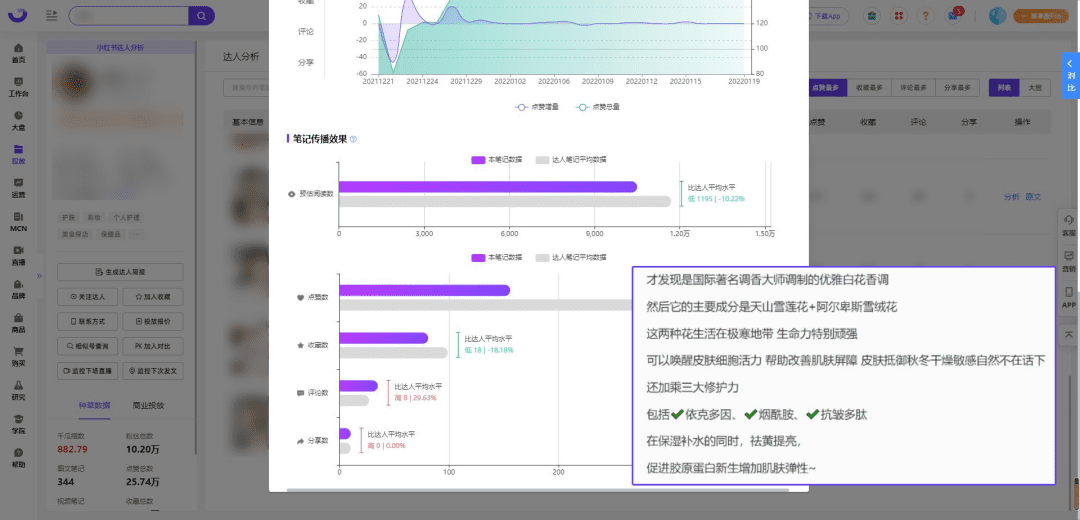Click the 下载App button

pyautogui.click(x=827, y=16)
